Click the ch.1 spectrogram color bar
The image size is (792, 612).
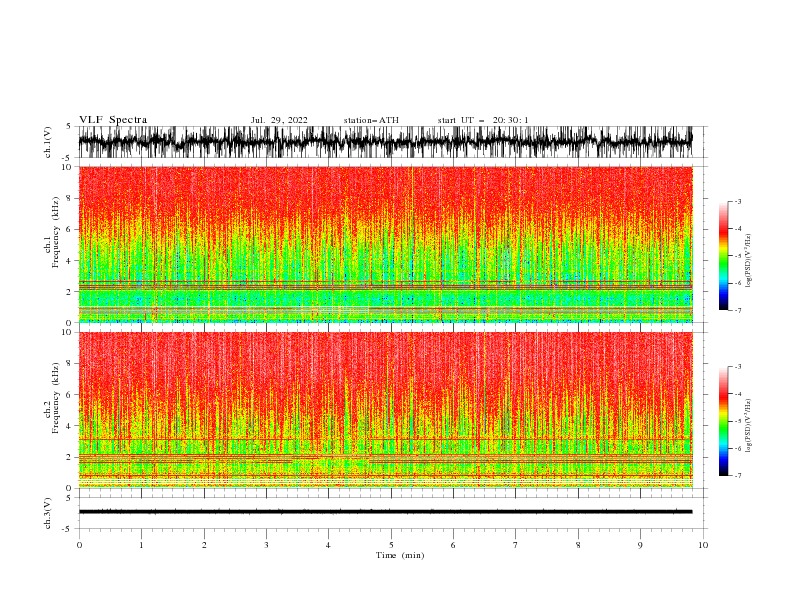pos(723,256)
